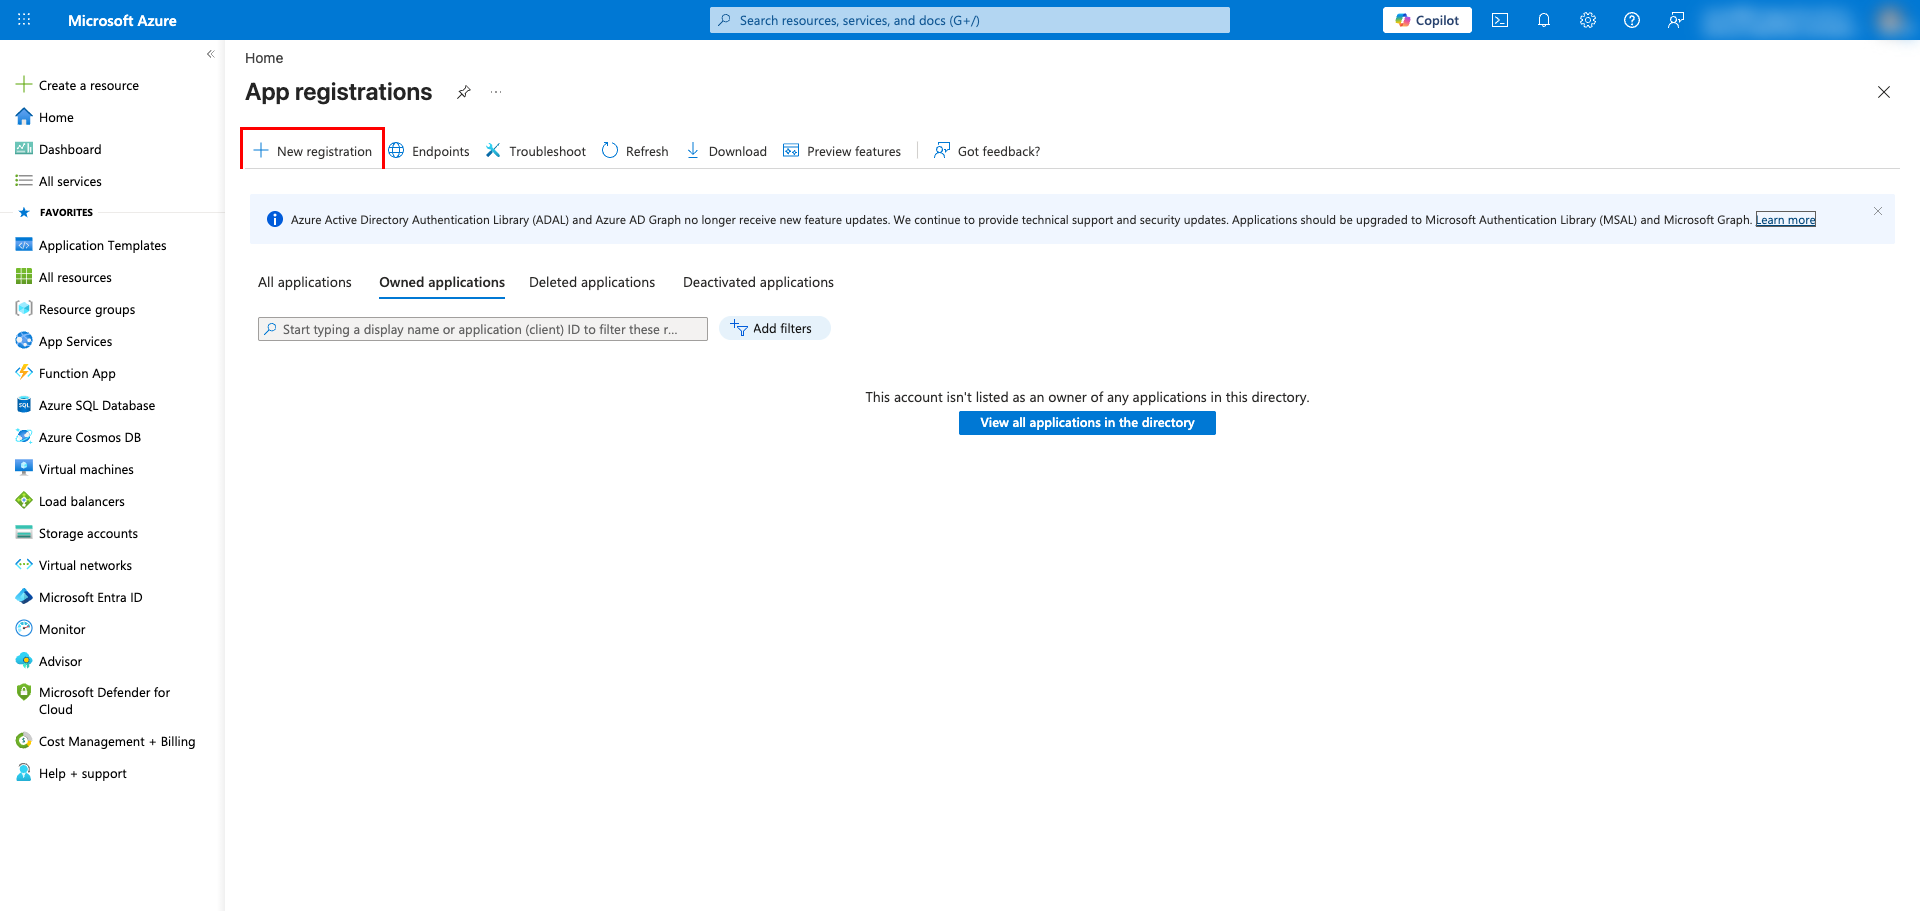Screen dimensions: 1920x911
Task: View all applications in the directory
Action: [1087, 423]
